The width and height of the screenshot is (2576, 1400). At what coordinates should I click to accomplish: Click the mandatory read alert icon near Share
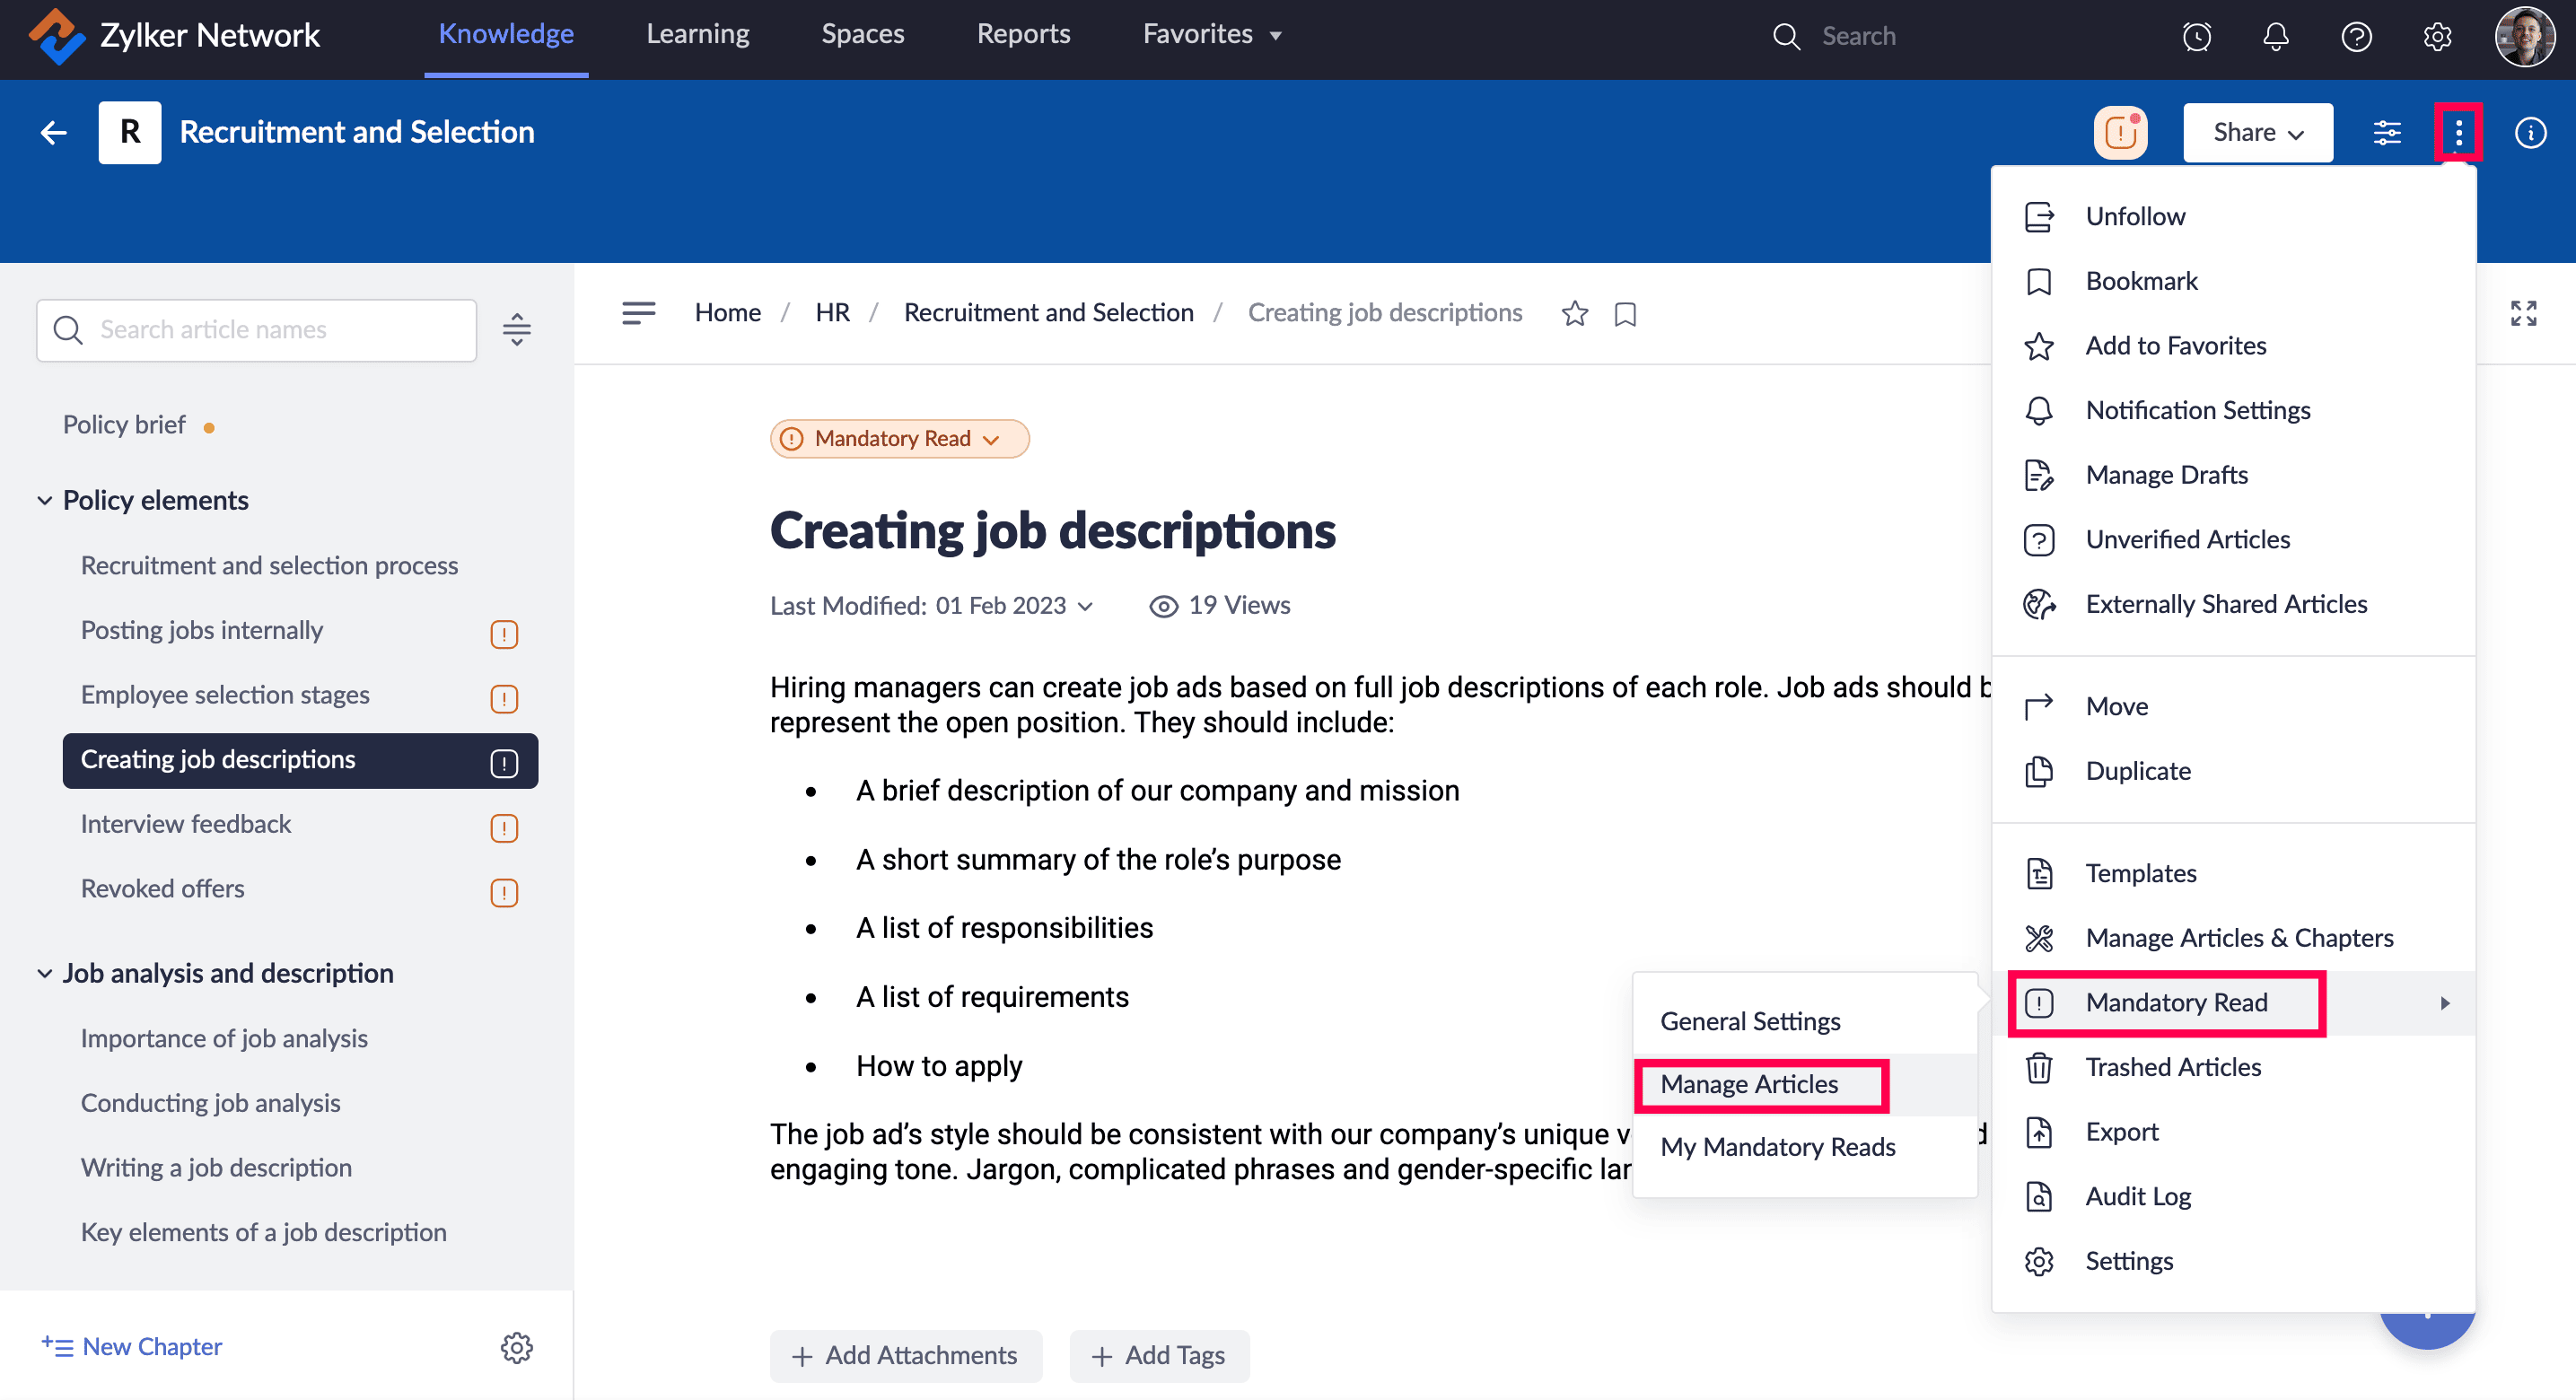[x=2120, y=132]
